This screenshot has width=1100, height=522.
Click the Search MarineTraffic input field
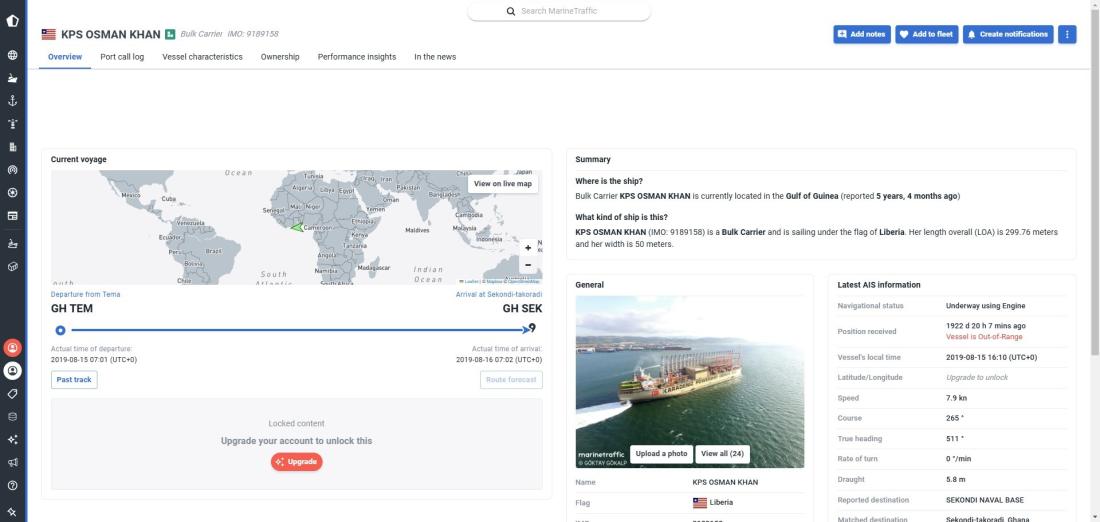[x=559, y=11]
